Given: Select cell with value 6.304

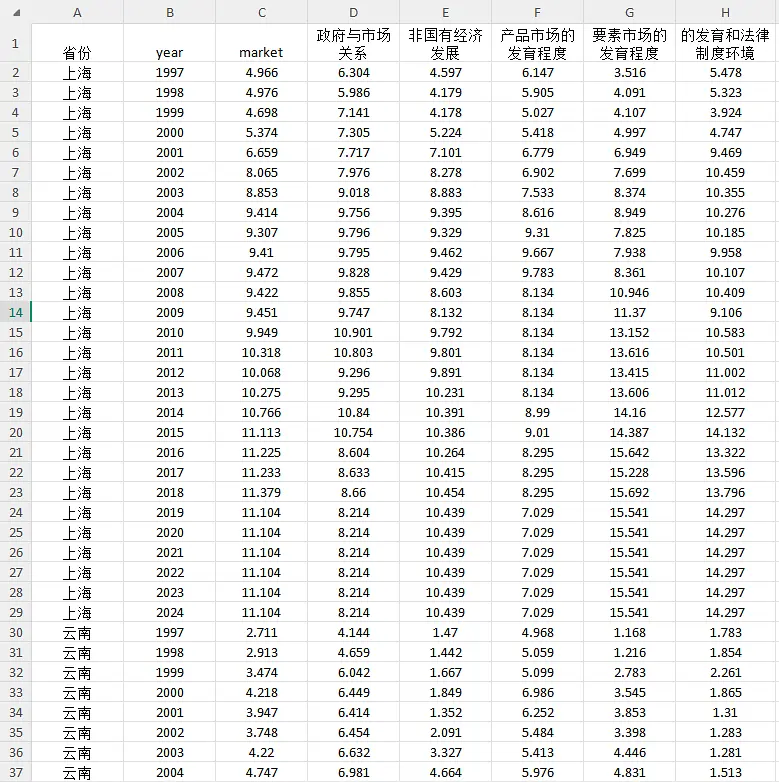Looking at the screenshot, I should 354,73.
